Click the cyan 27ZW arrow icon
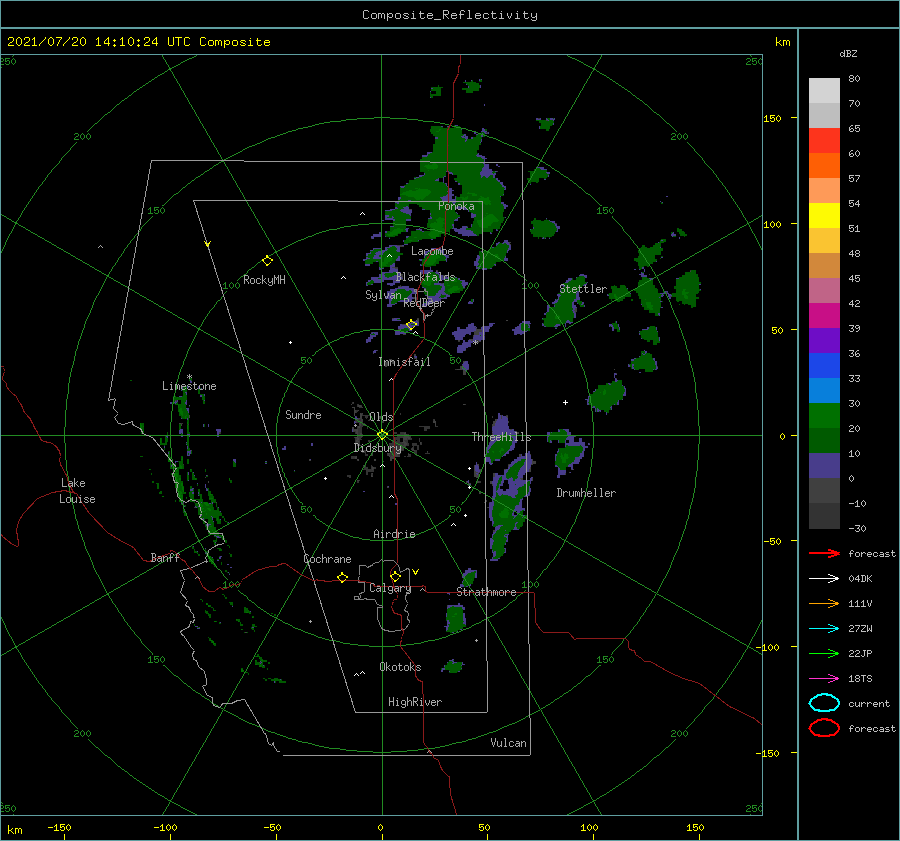Image resolution: width=900 pixels, height=841 pixels. [824, 629]
